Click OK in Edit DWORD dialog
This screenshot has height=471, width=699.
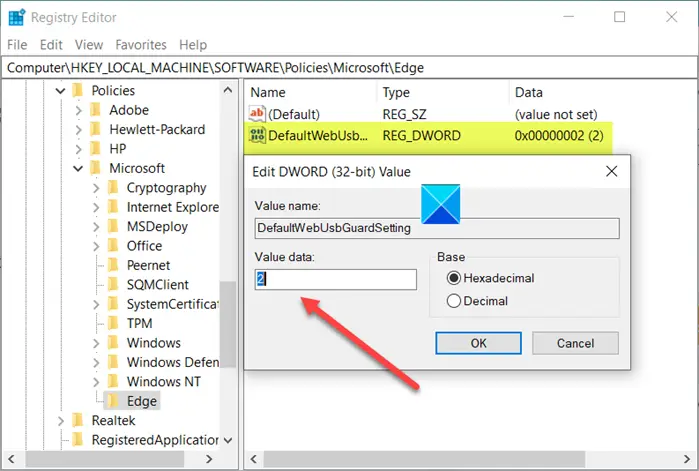[478, 343]
